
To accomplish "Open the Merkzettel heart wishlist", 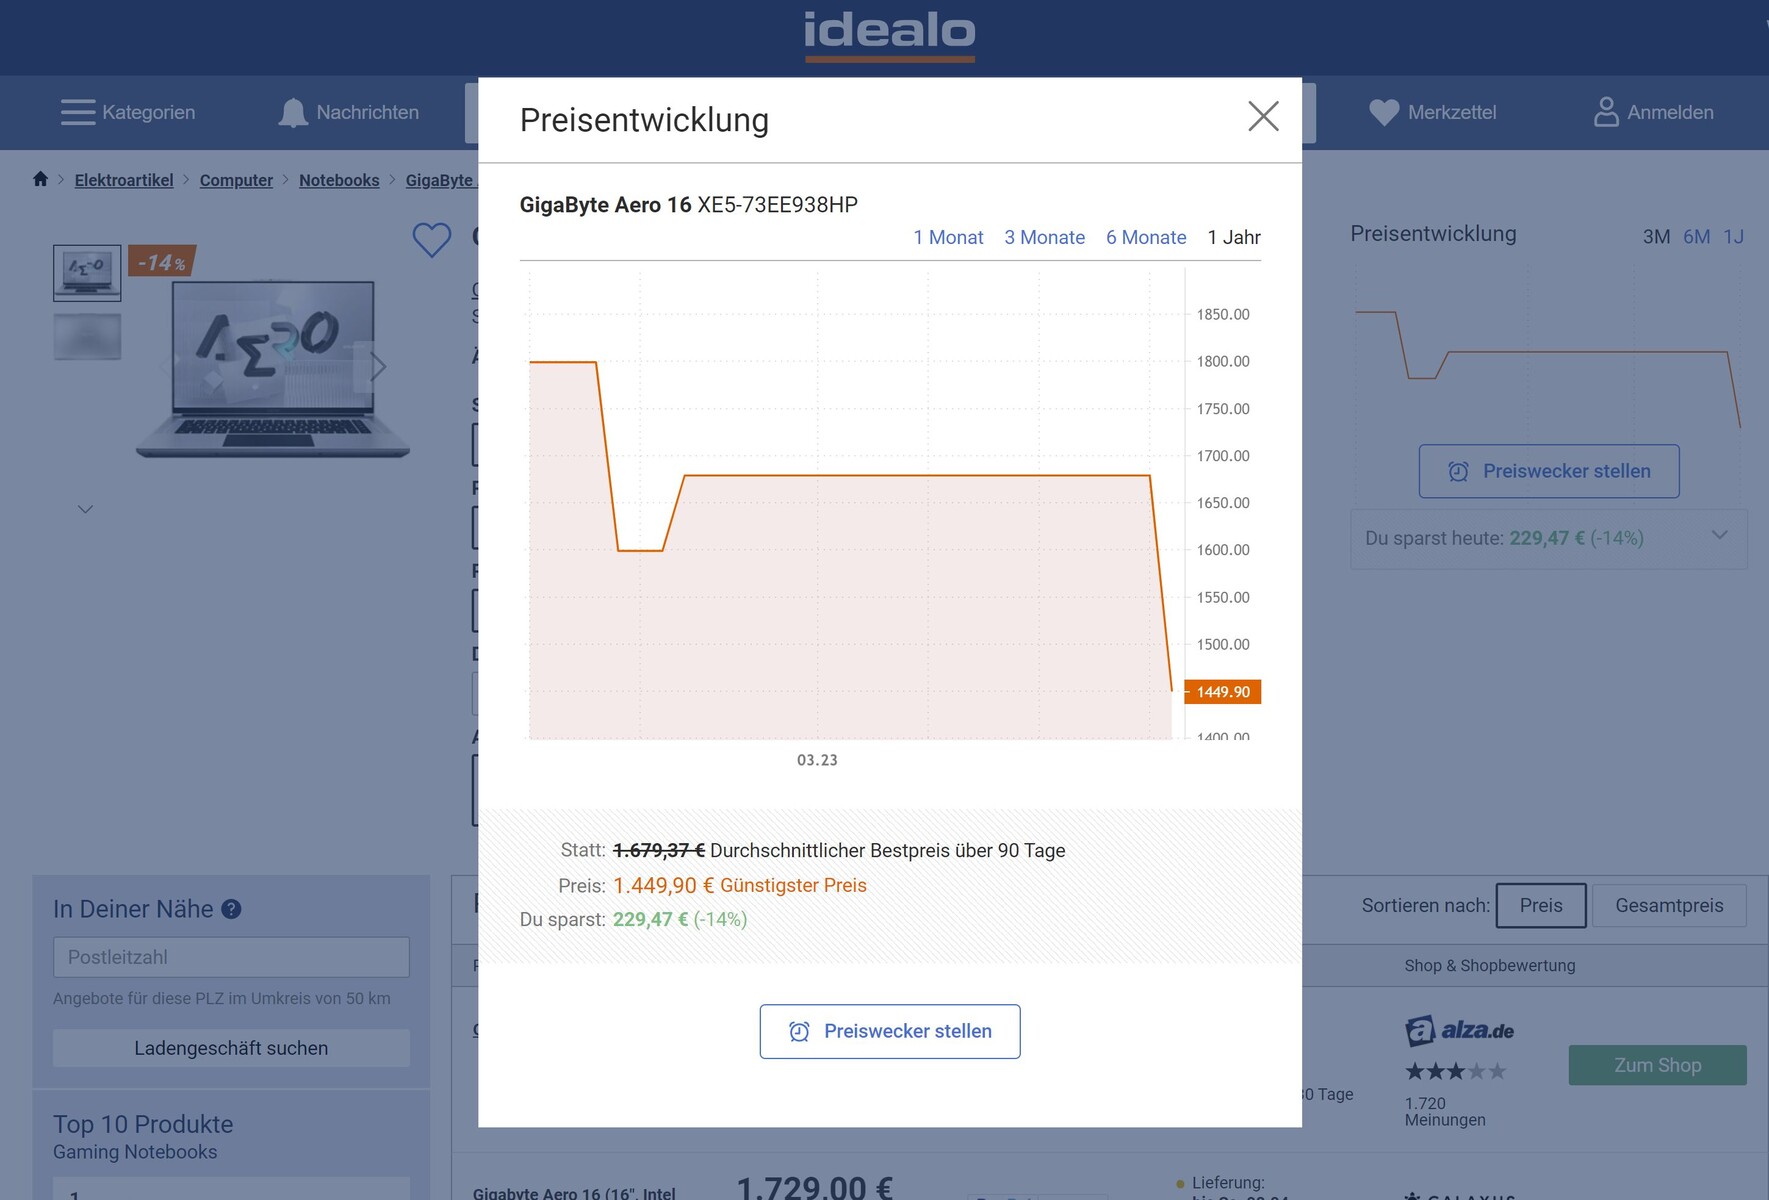I will pyautogui.click(x=1384, y=112).
